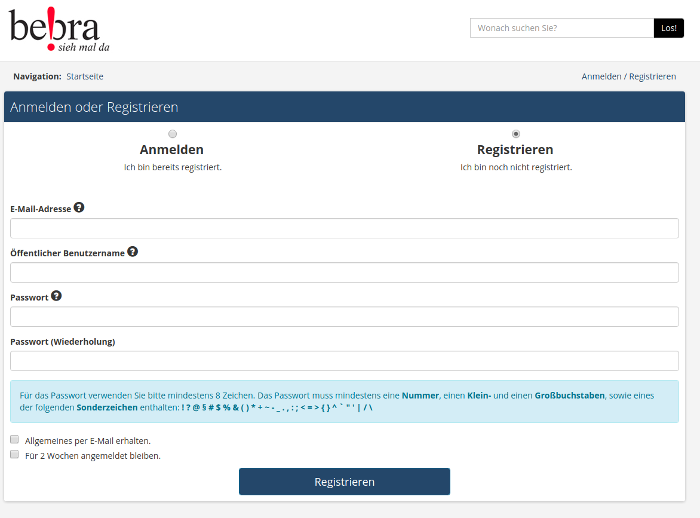Open the Startseite navigation link
The height and width of the screenshot is (518, 700).
(85, 76)
